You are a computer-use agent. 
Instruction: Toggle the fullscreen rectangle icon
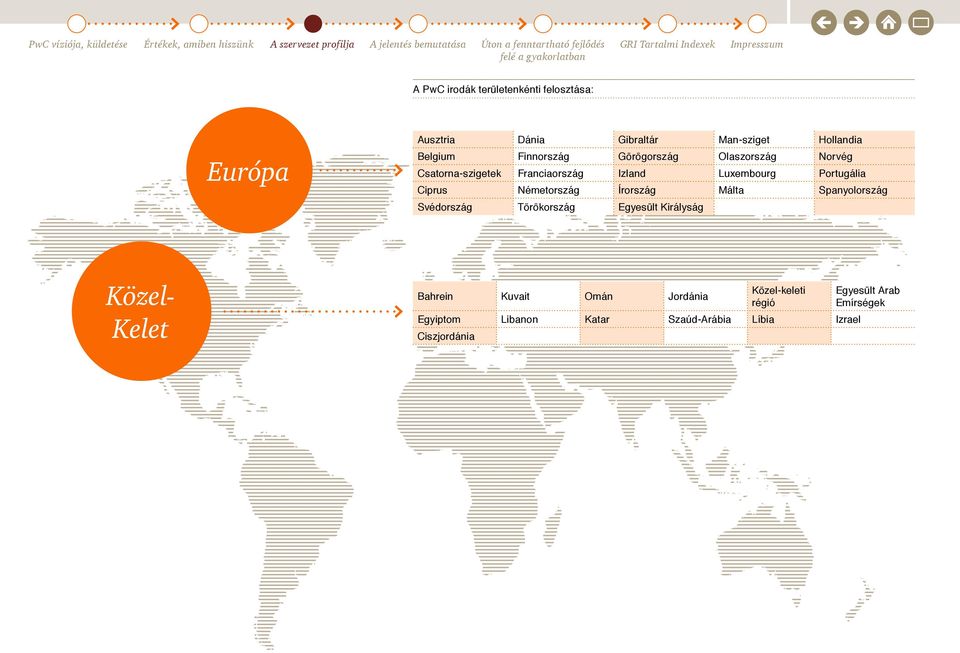tap(921, 23)
